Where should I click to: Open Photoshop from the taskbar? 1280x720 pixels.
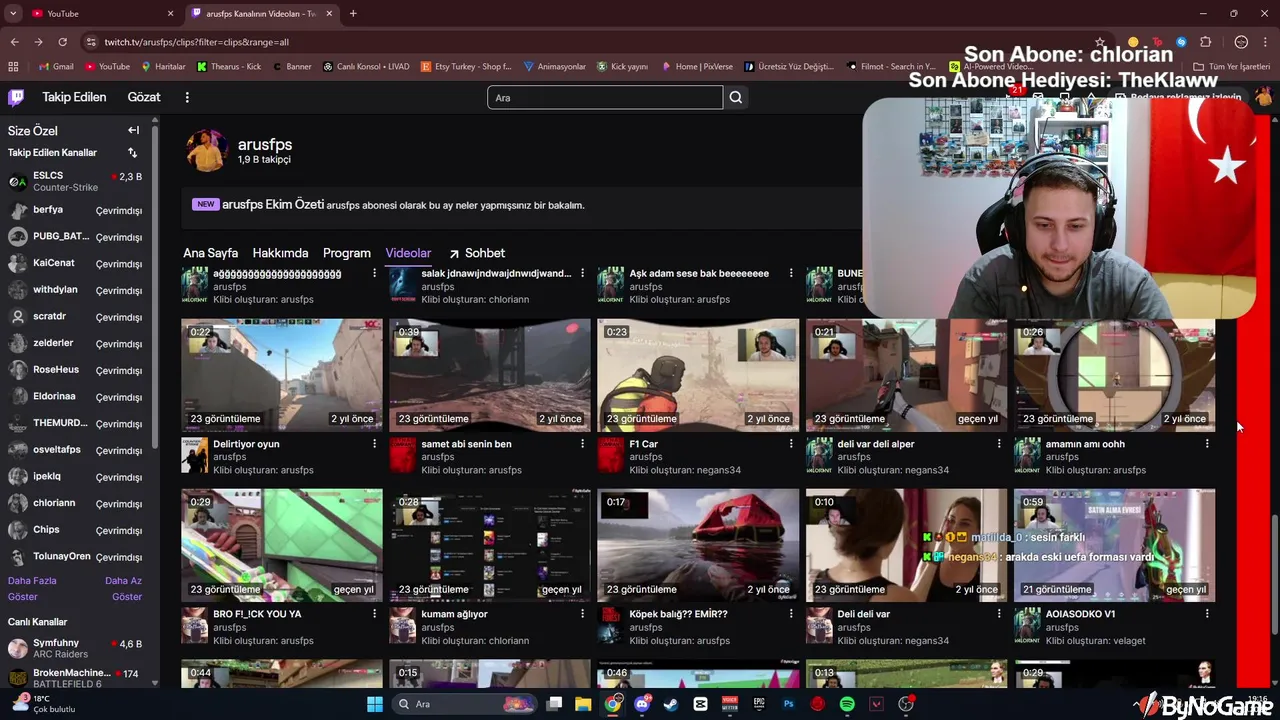click(x=788, y=704)
